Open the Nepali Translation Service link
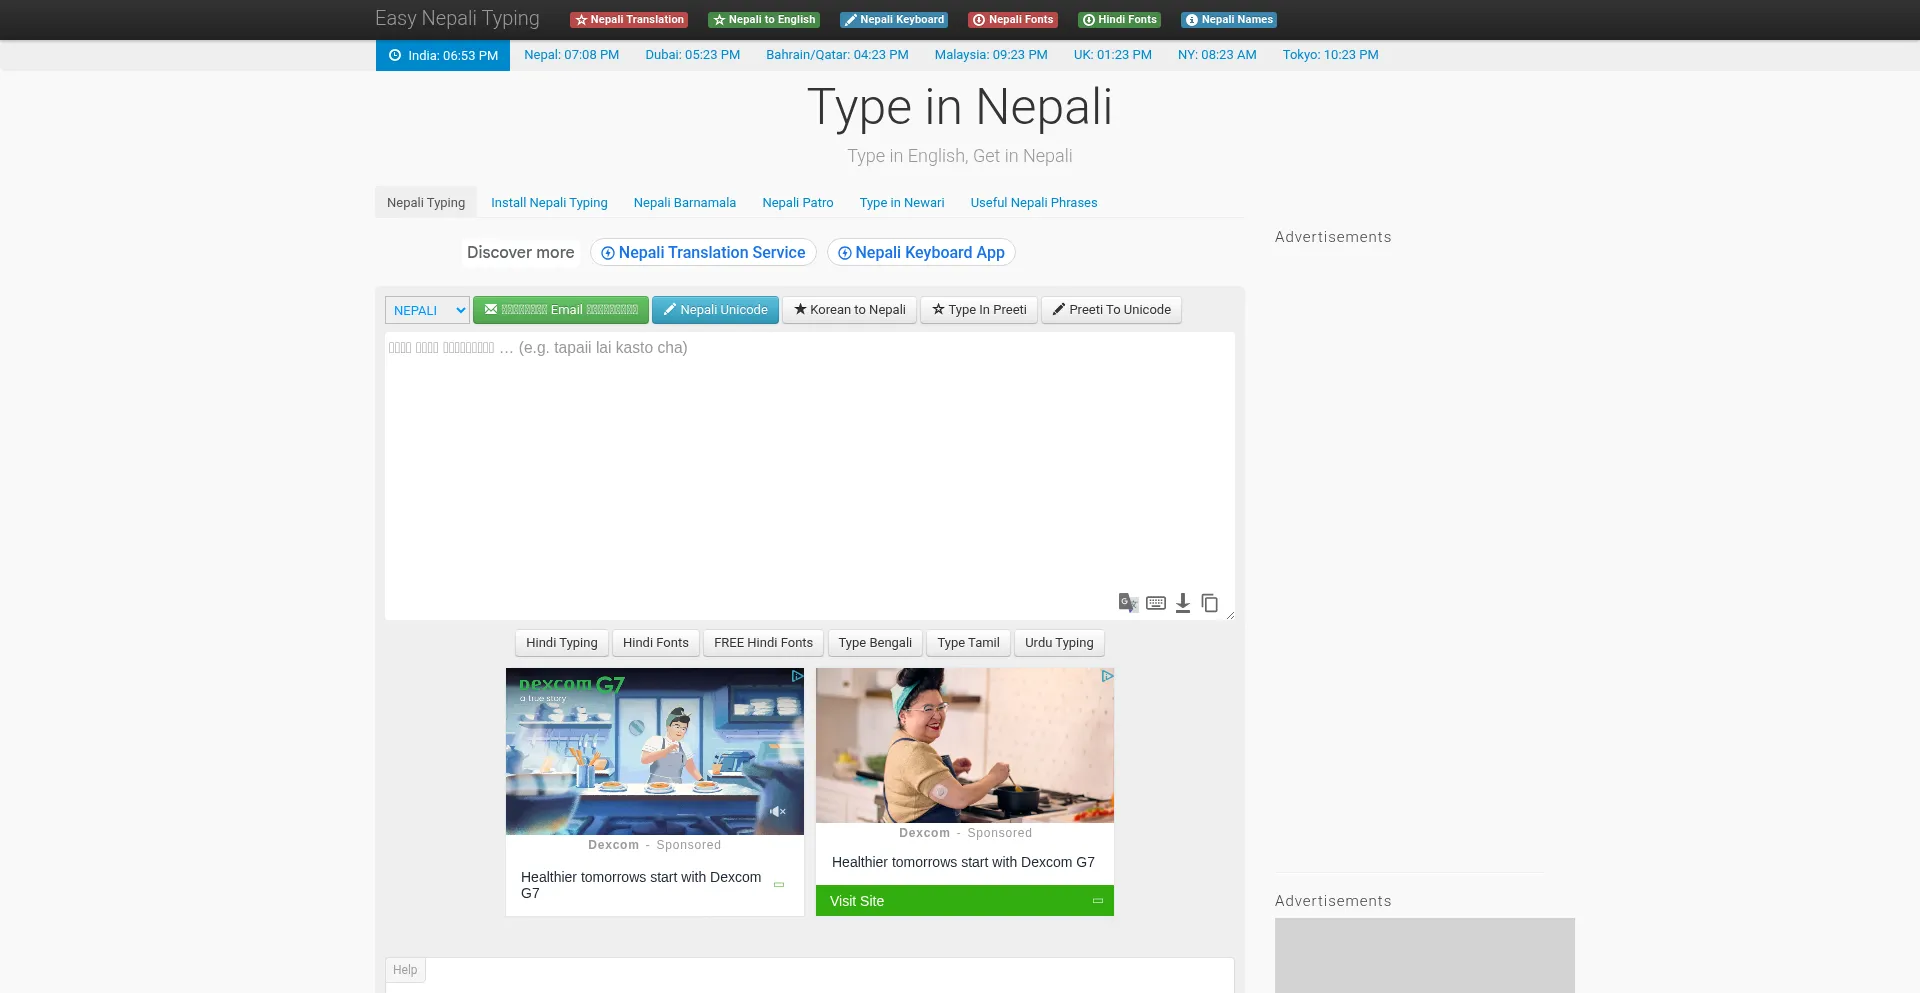The width and height of the screenshot is (1920, 993). 703,252
